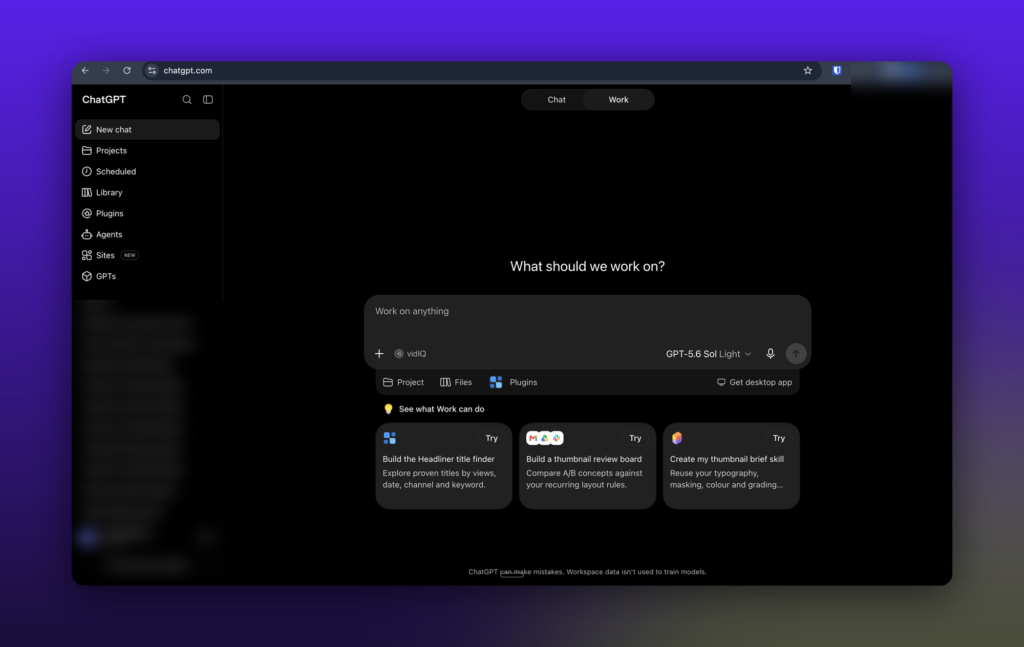Image resolution: width=1024 pixels, height=647 pixels.
Task: Open Agents in the sidebar
Action: coord(148,234)
